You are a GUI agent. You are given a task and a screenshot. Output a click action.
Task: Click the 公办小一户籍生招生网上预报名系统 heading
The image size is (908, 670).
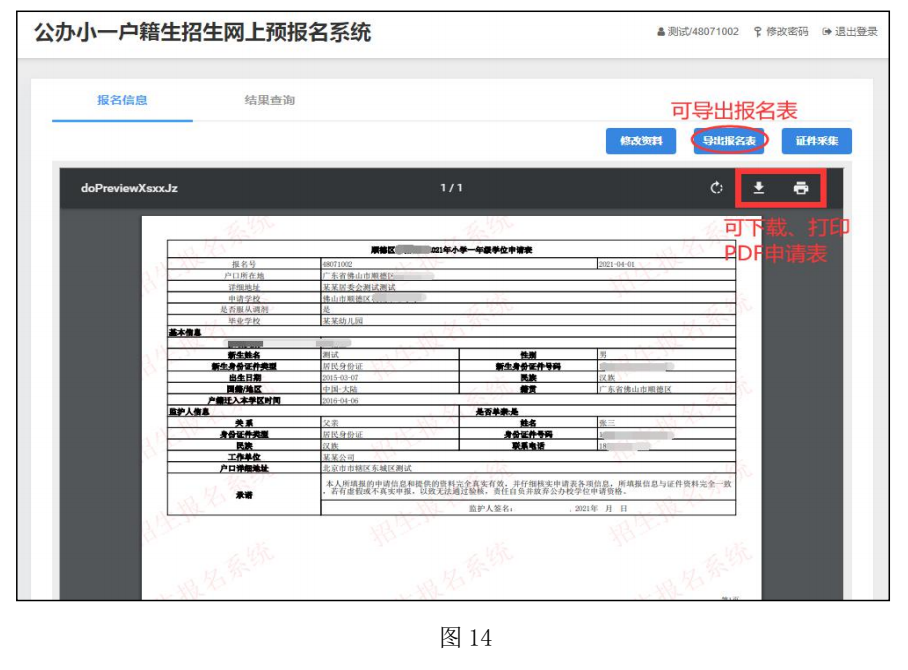tap(202, 33)
